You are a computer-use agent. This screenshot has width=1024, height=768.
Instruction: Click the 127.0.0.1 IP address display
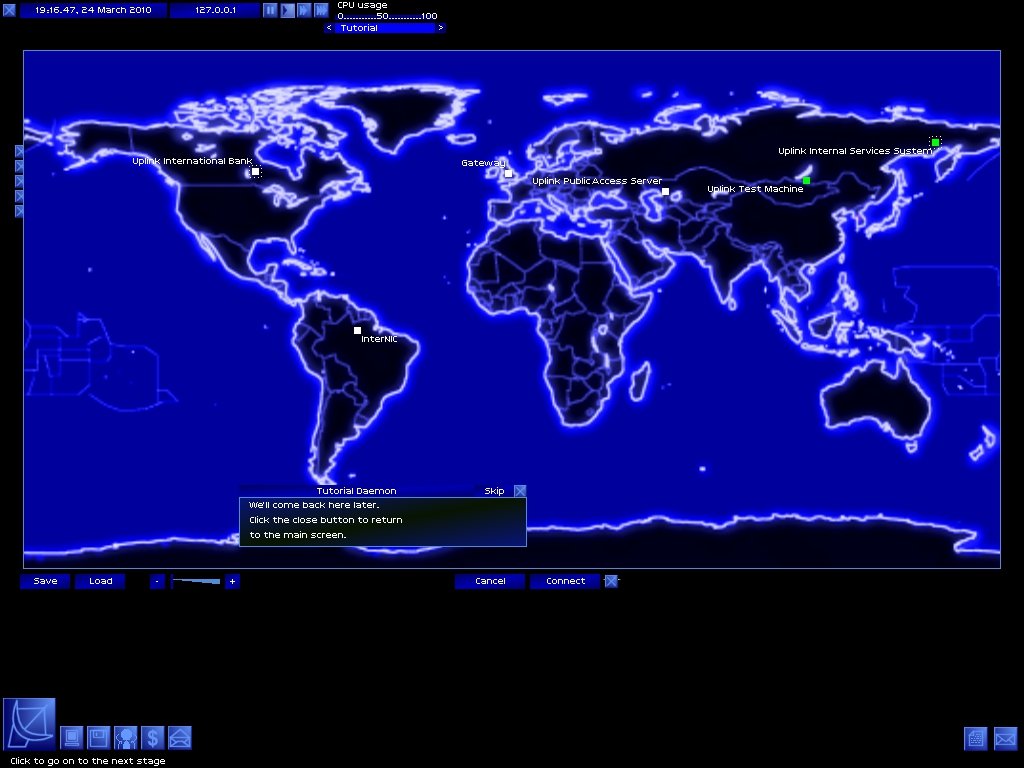215,10
